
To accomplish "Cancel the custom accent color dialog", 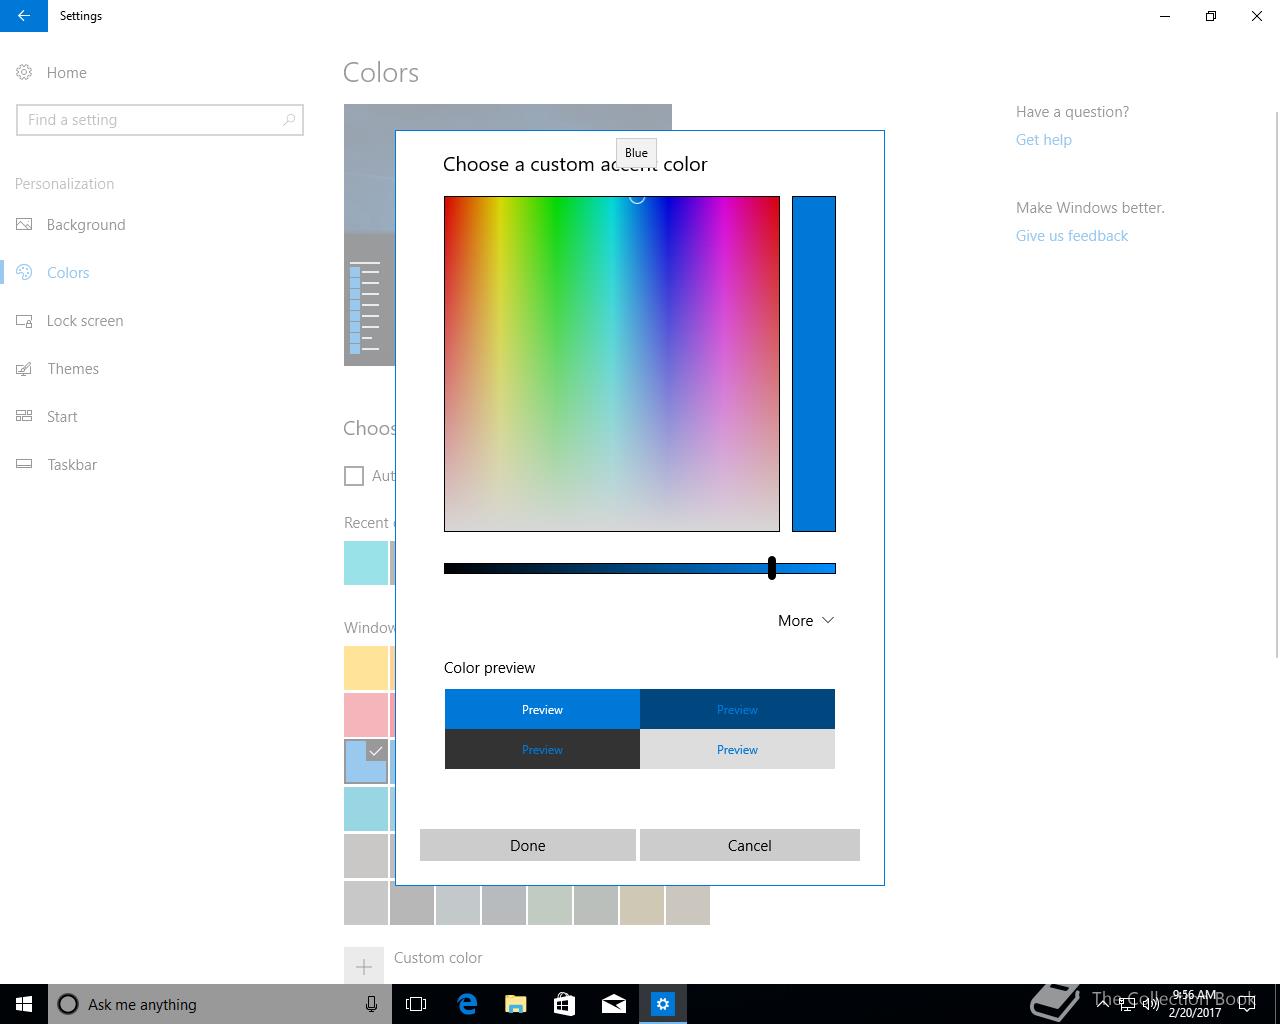I will click(x=750, y=845).
